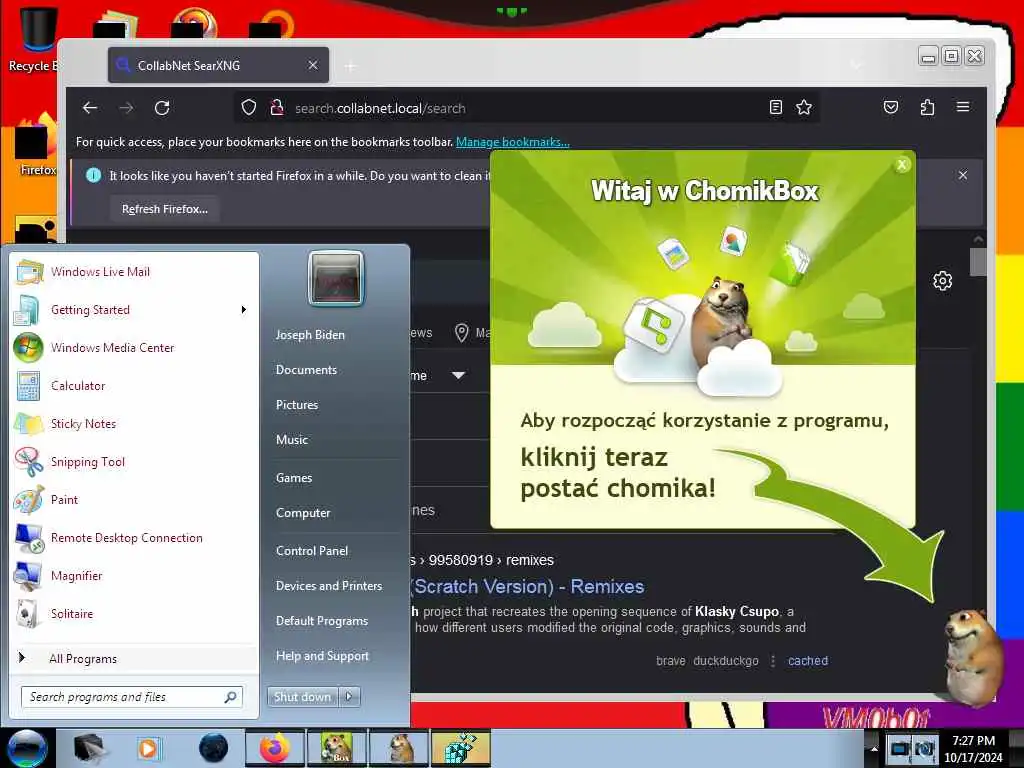Open Games in the Start menu
The height and width of the screenshot is (768, 1024).
point(294,478)
